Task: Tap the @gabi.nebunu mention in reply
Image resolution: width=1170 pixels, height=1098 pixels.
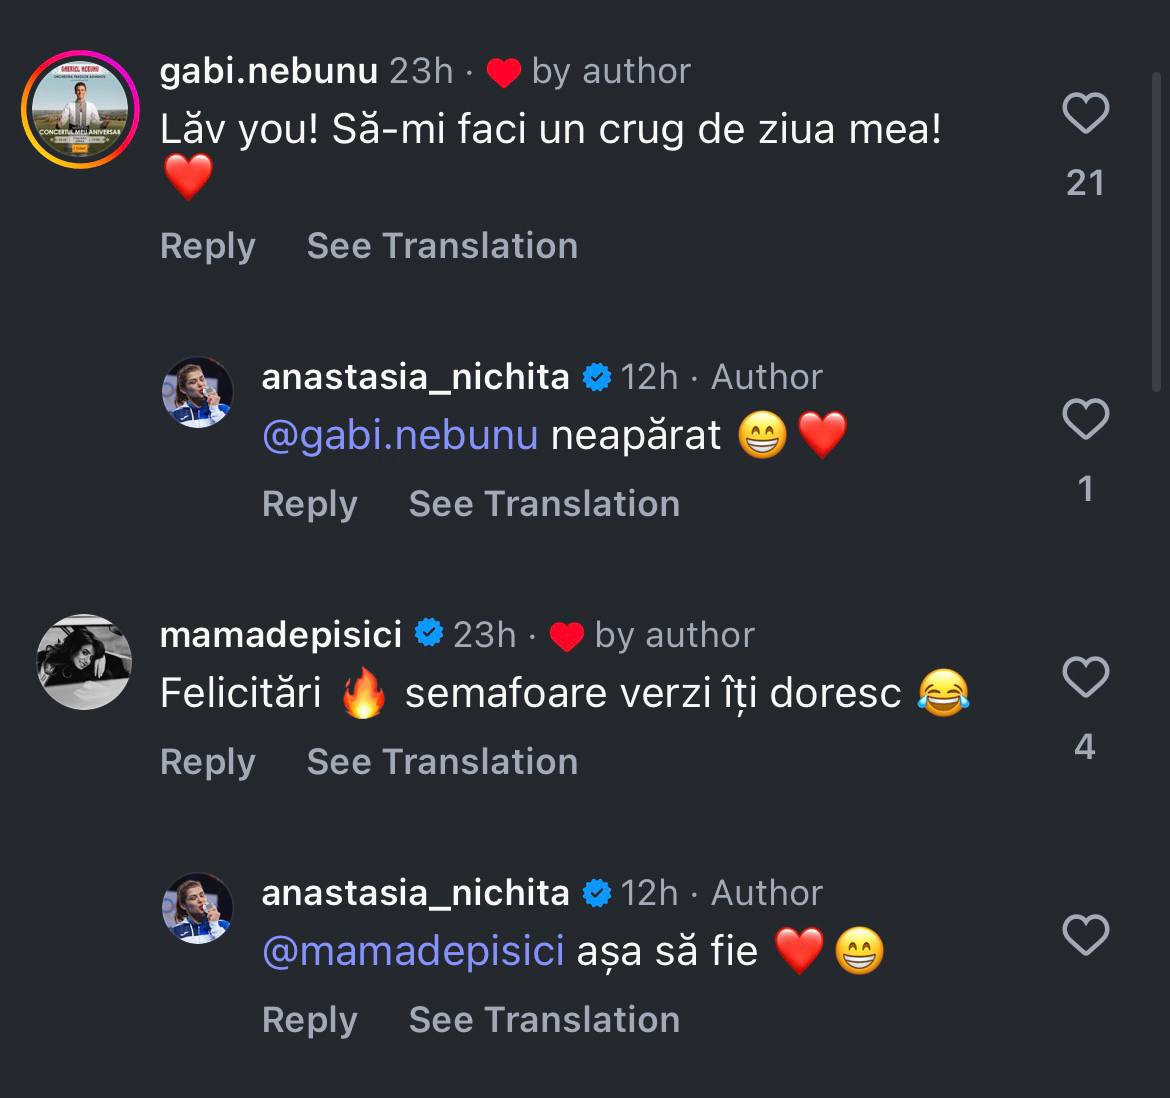Action: [400, 435]
